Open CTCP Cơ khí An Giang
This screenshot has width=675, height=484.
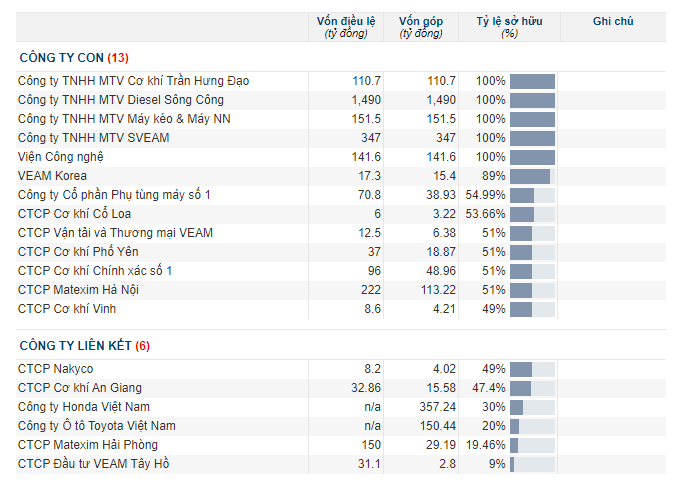pos(80,388)
